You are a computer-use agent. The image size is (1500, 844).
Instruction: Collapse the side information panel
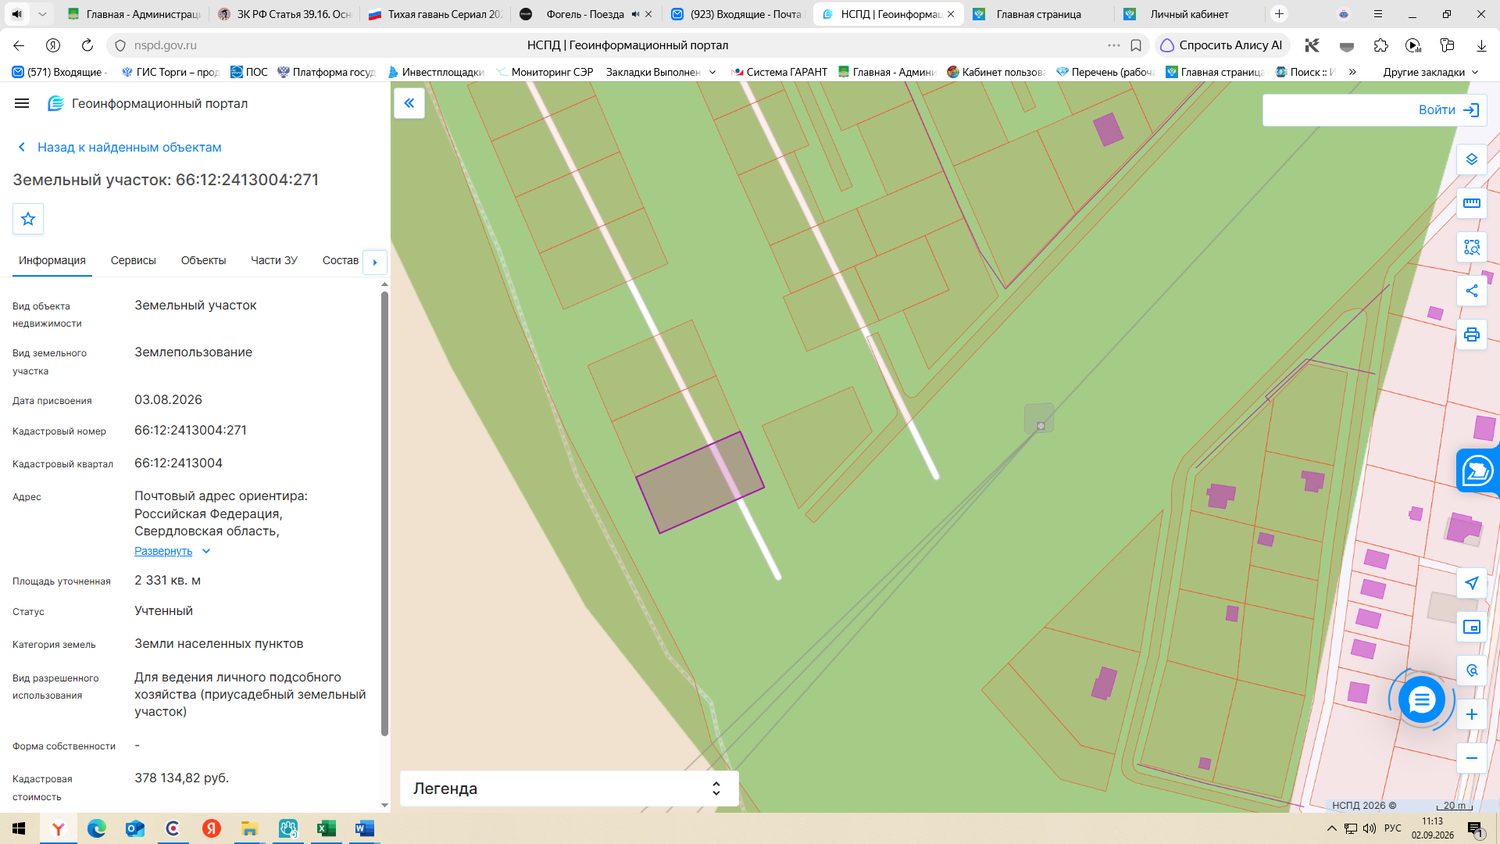point(409,103)
